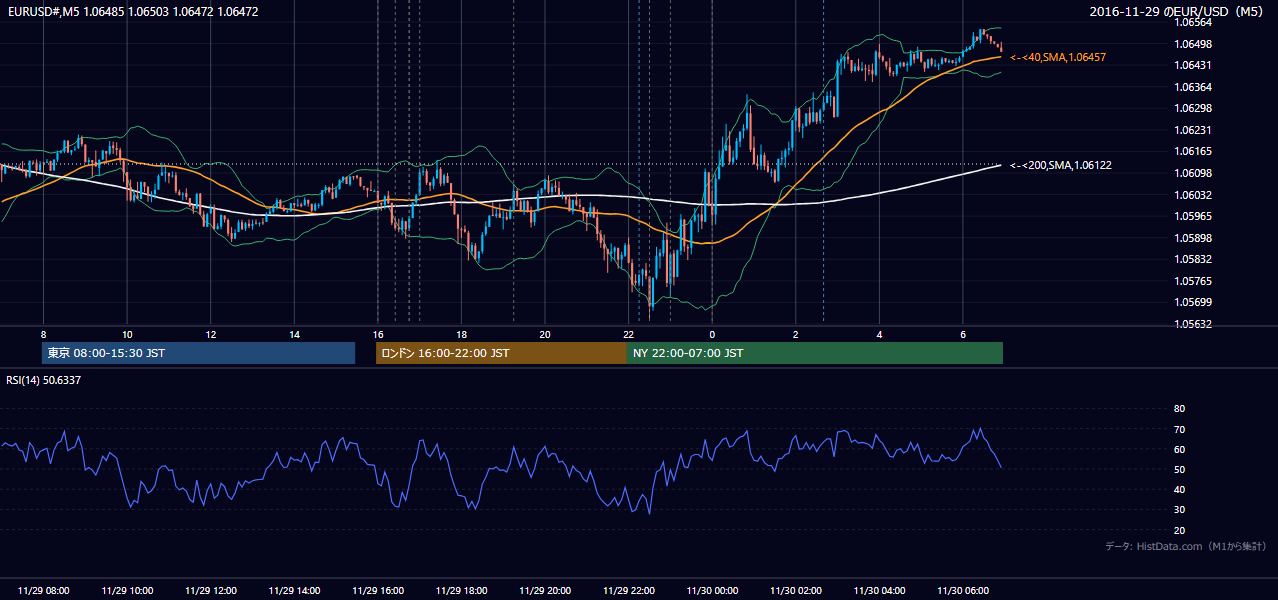Click the 11/30 00:00 time axis label
Screen dimensions: 1278x600
point(712,591)
